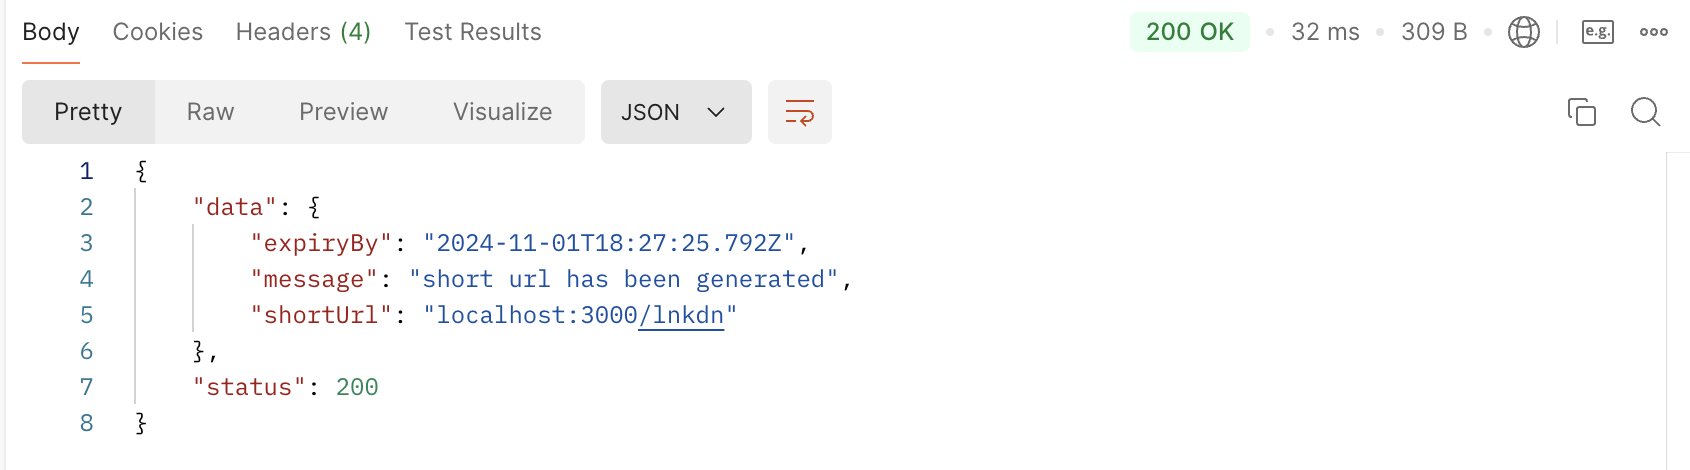
Task: Save response as example via e.g. icon
Action: coord(1598,32)
